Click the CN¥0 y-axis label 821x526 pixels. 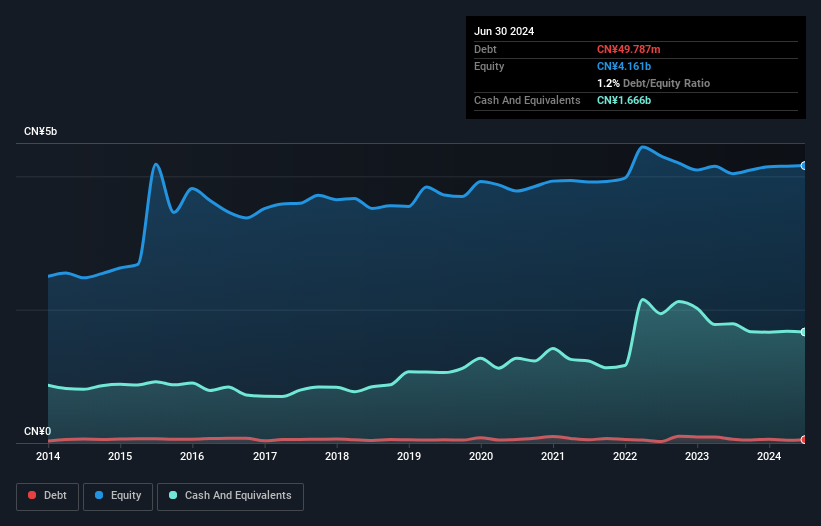[38, 431]
